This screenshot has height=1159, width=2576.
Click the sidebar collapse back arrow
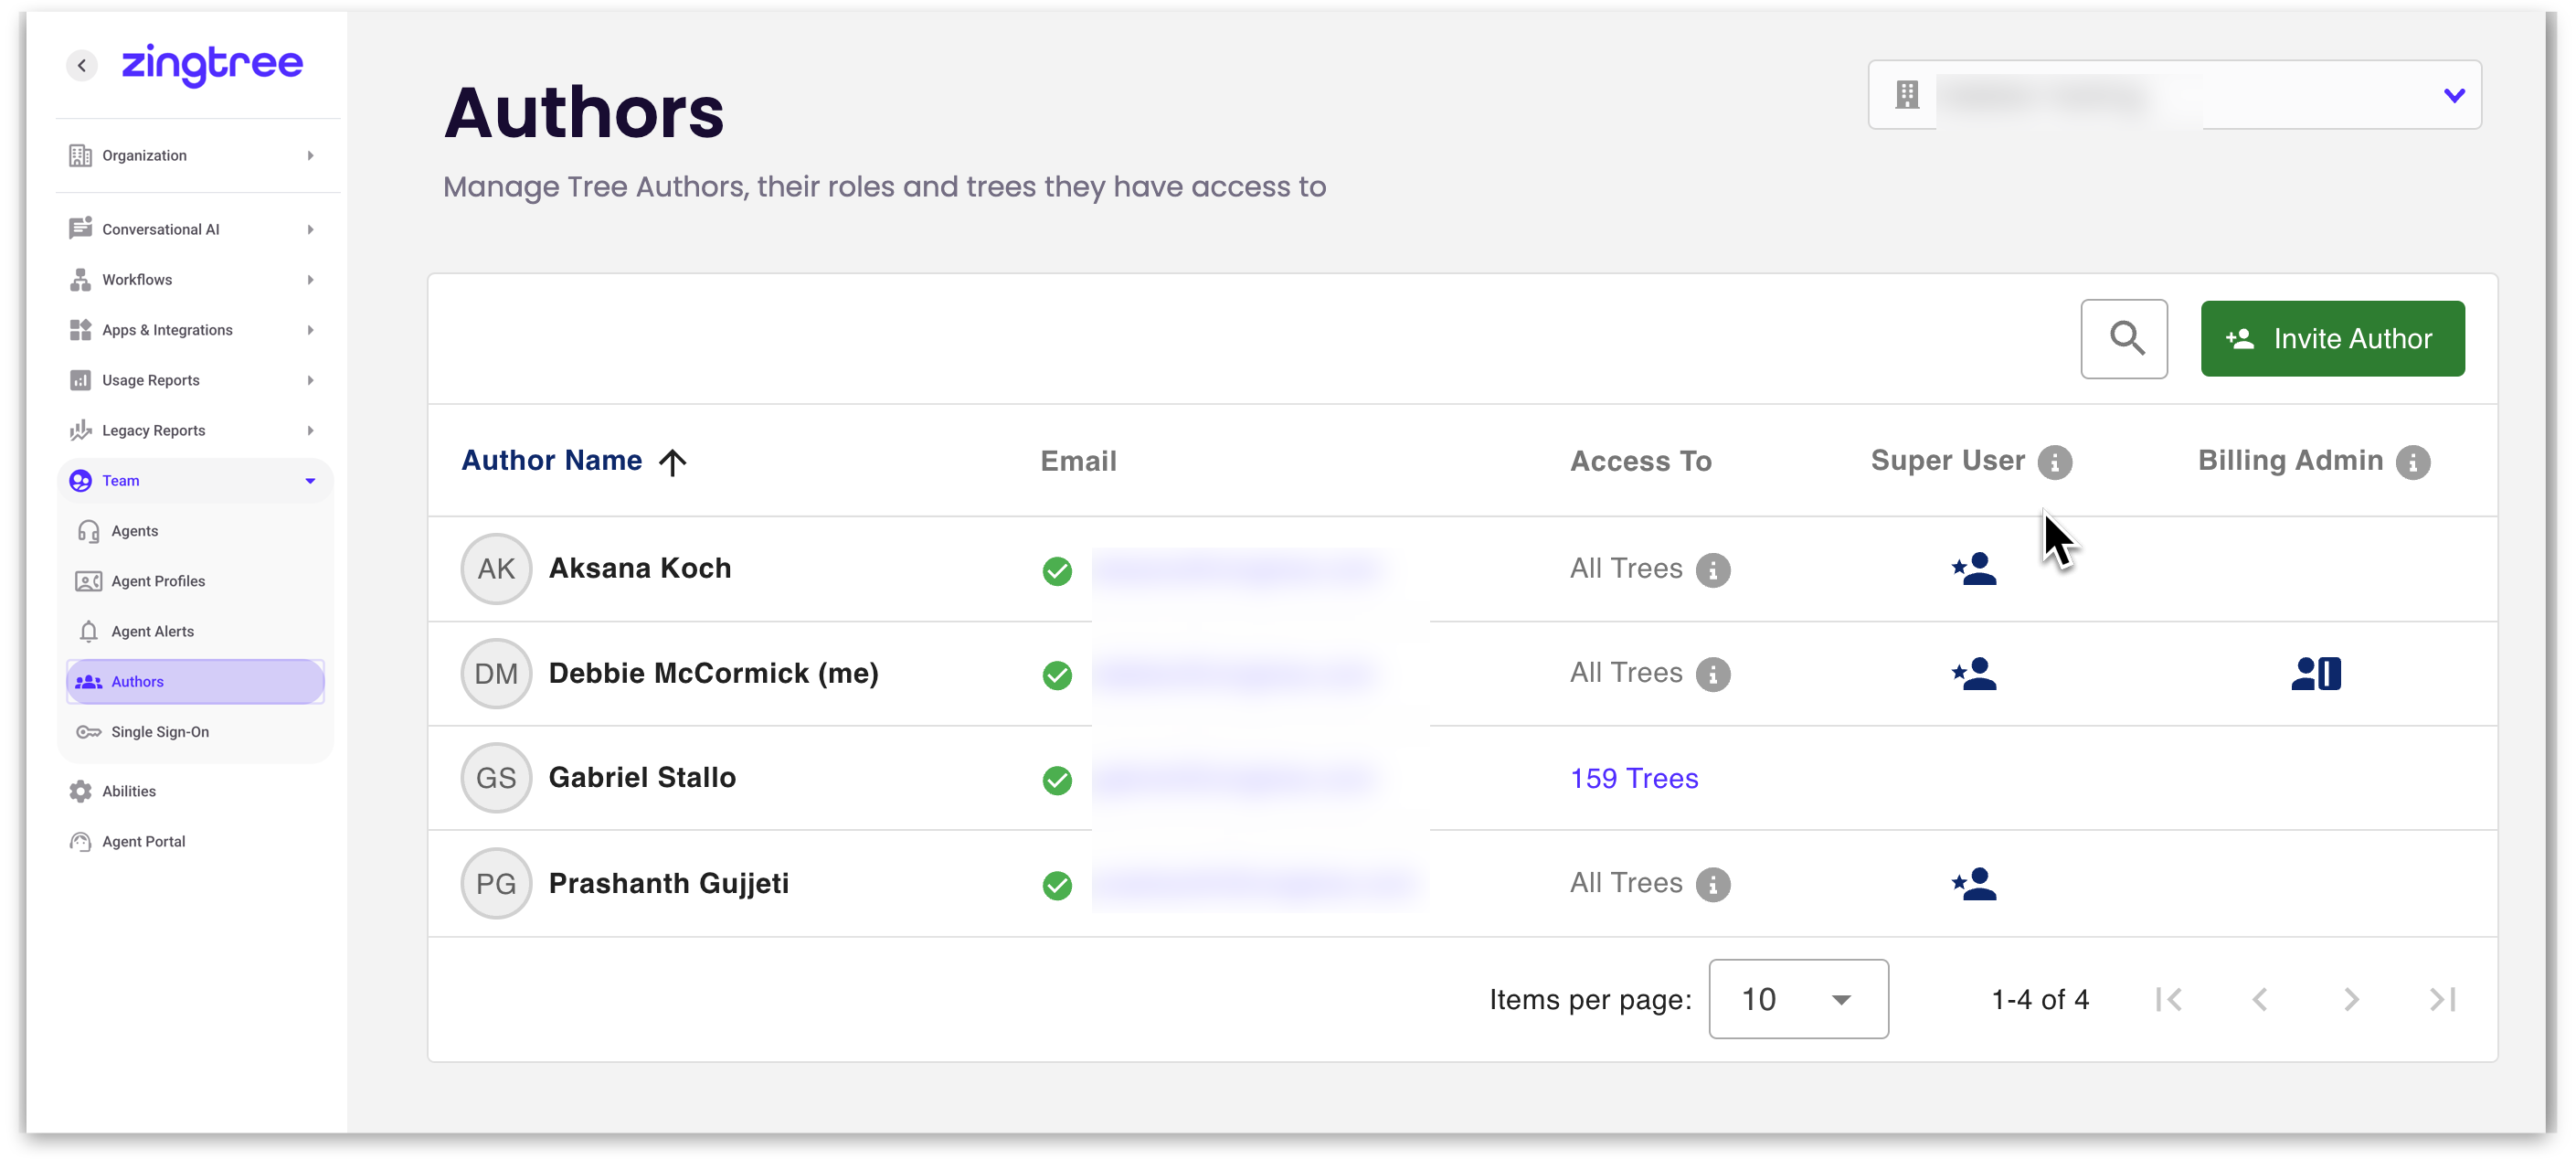(82, 65)
